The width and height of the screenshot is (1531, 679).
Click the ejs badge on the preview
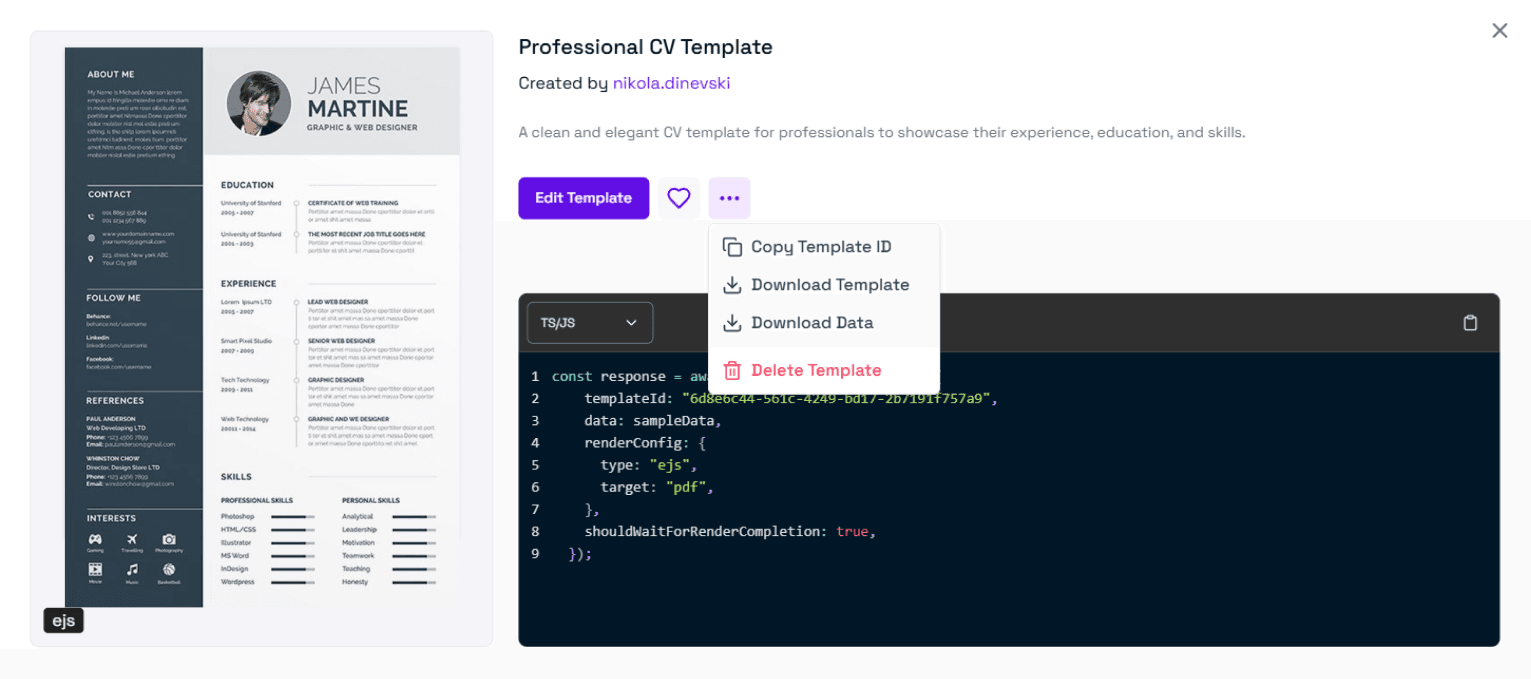[63, 621]
